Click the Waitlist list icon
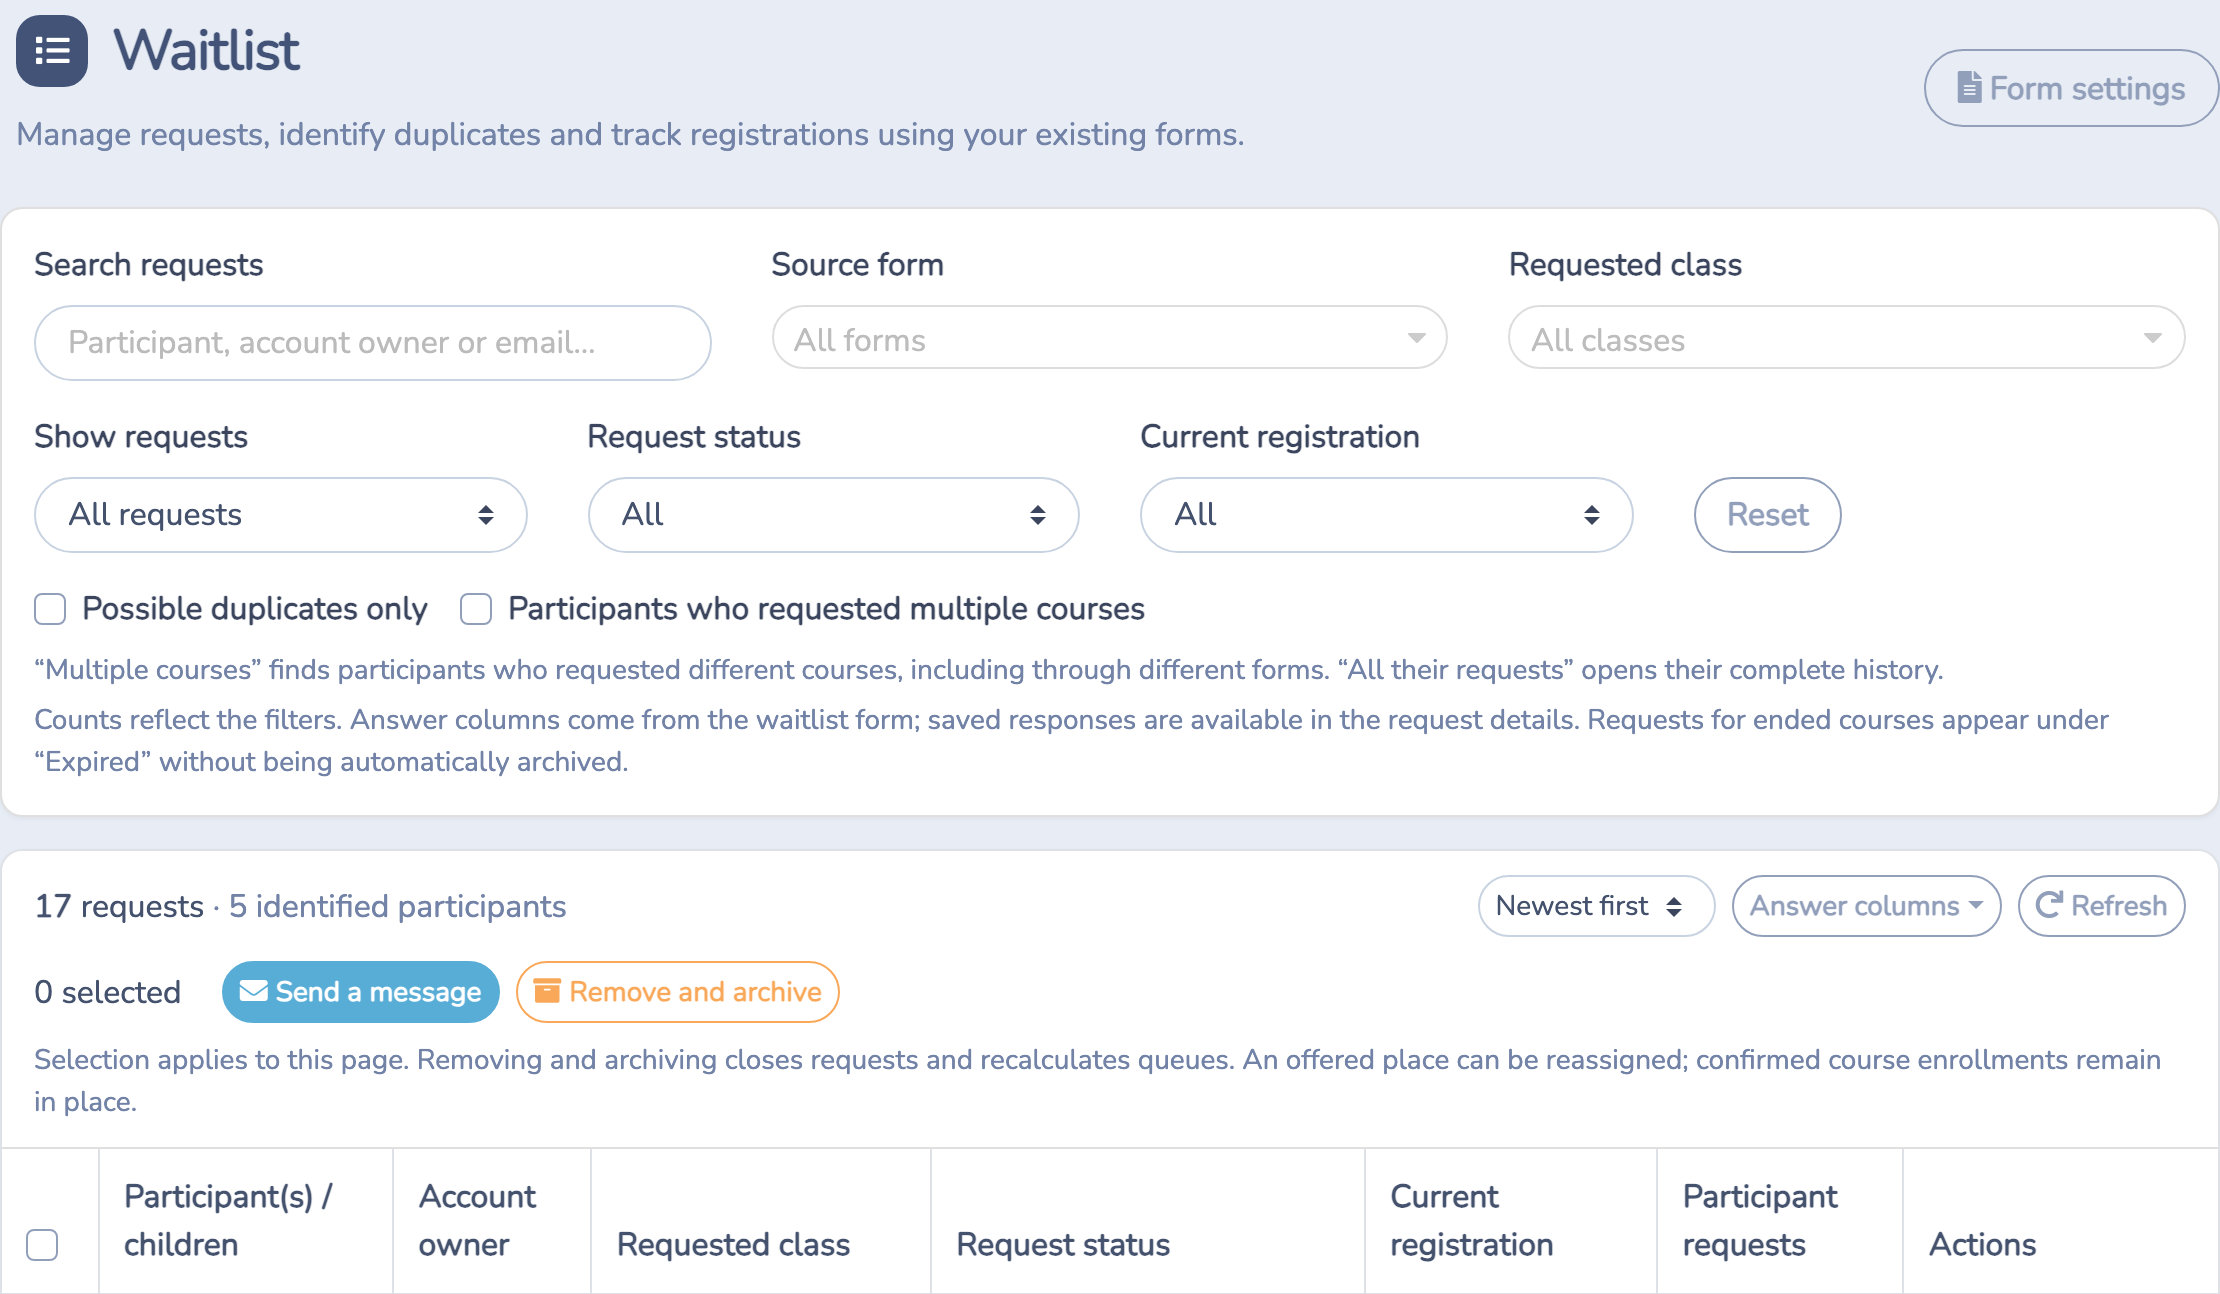Viewport: 2220px width, 1294px height. (x=52, y=51)
